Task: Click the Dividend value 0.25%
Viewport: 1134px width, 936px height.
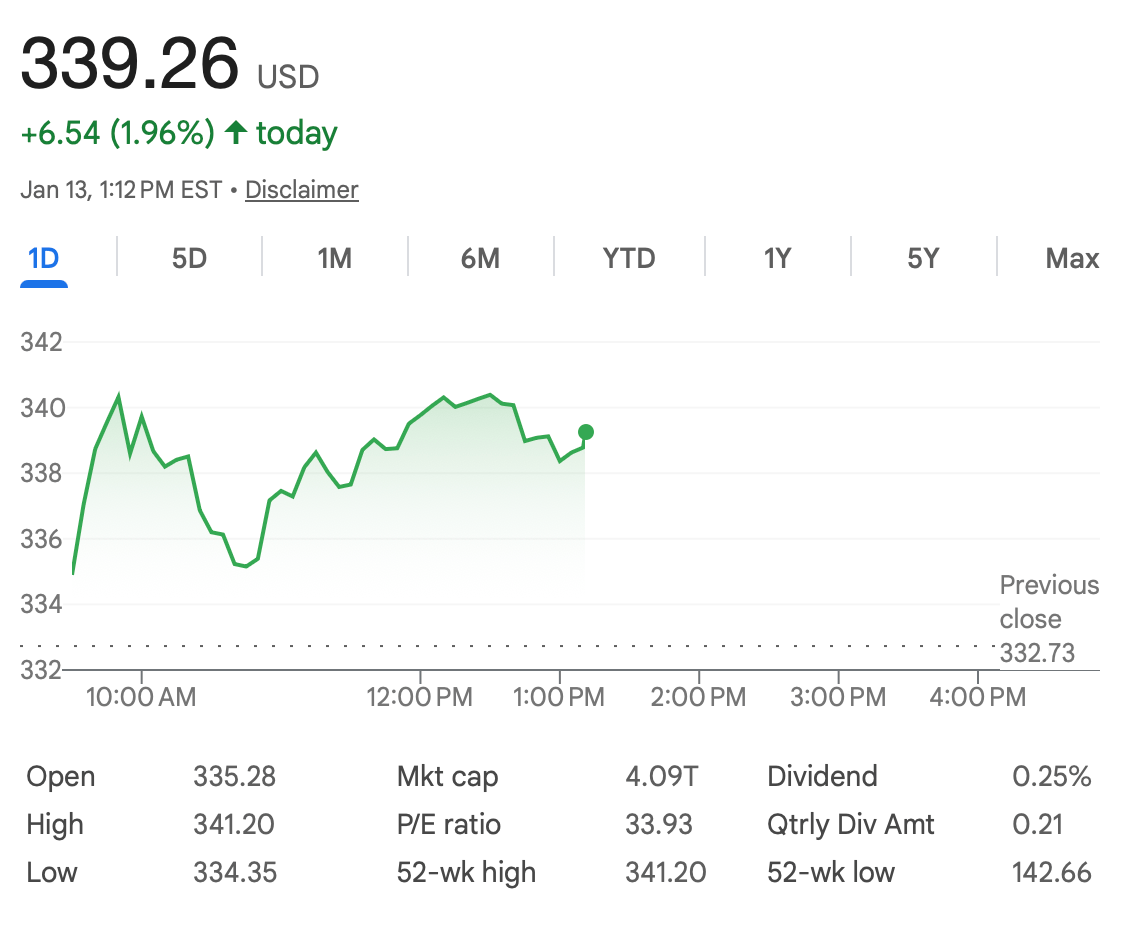Action: [1051, 776]
